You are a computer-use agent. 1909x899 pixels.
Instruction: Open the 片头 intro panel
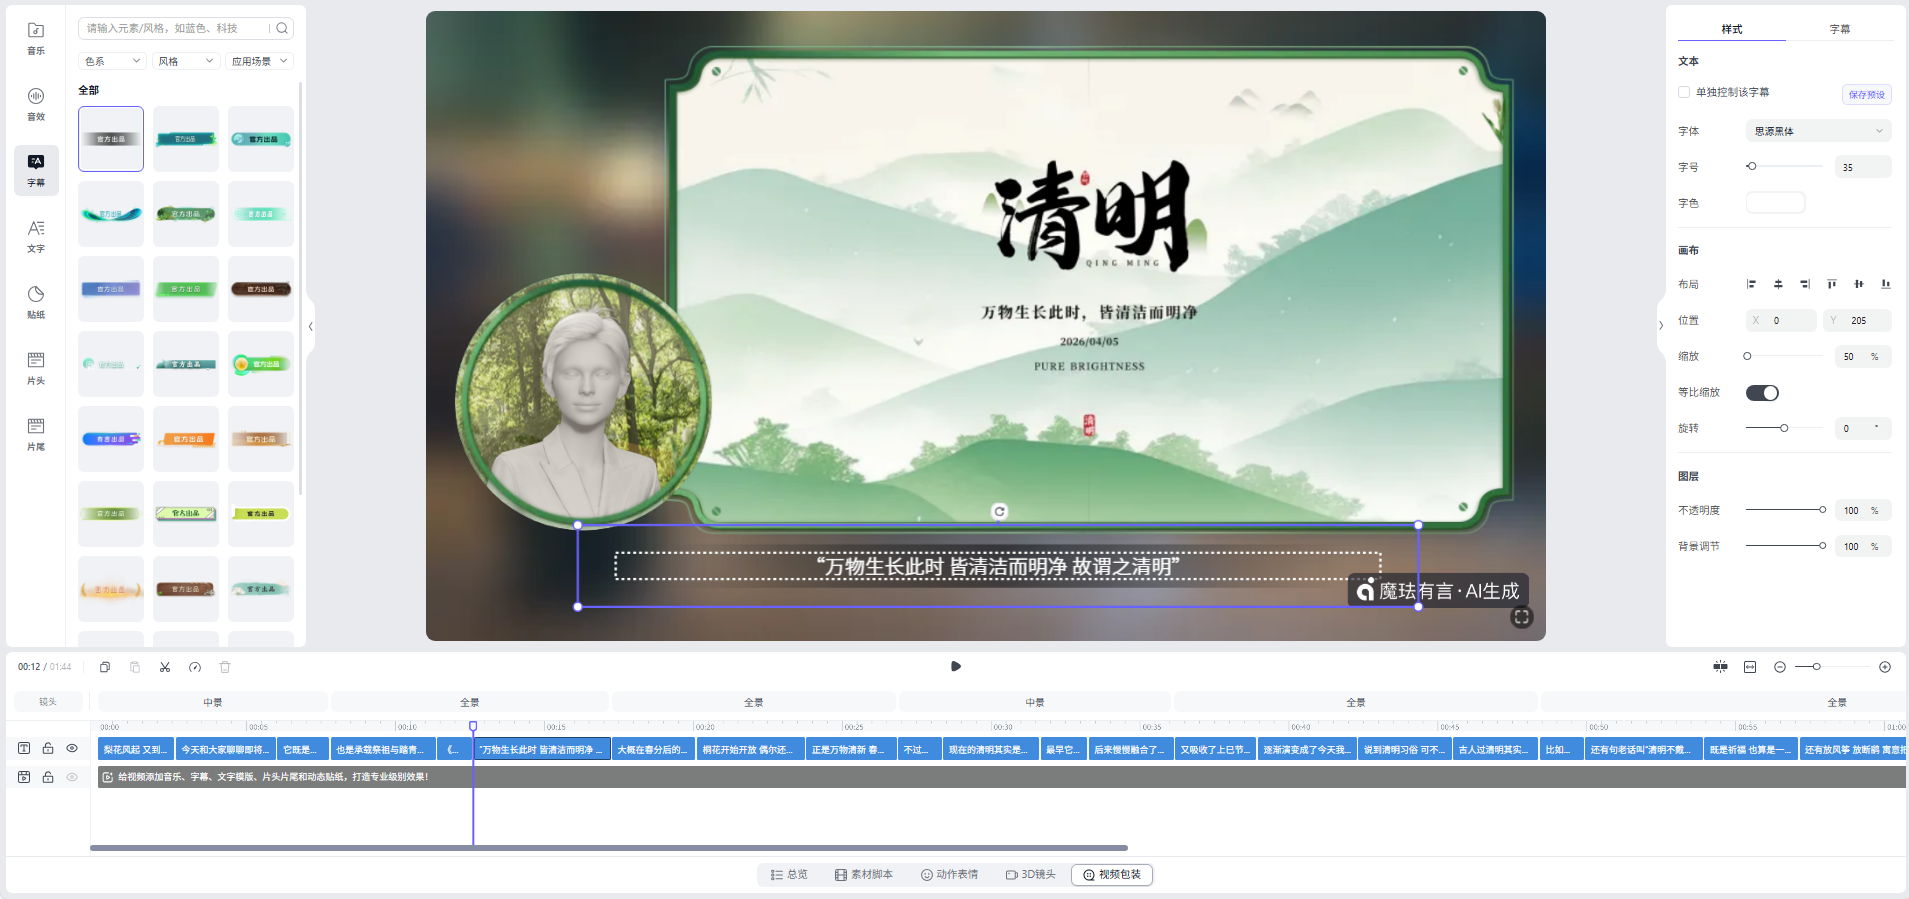[x=36, y=368]
